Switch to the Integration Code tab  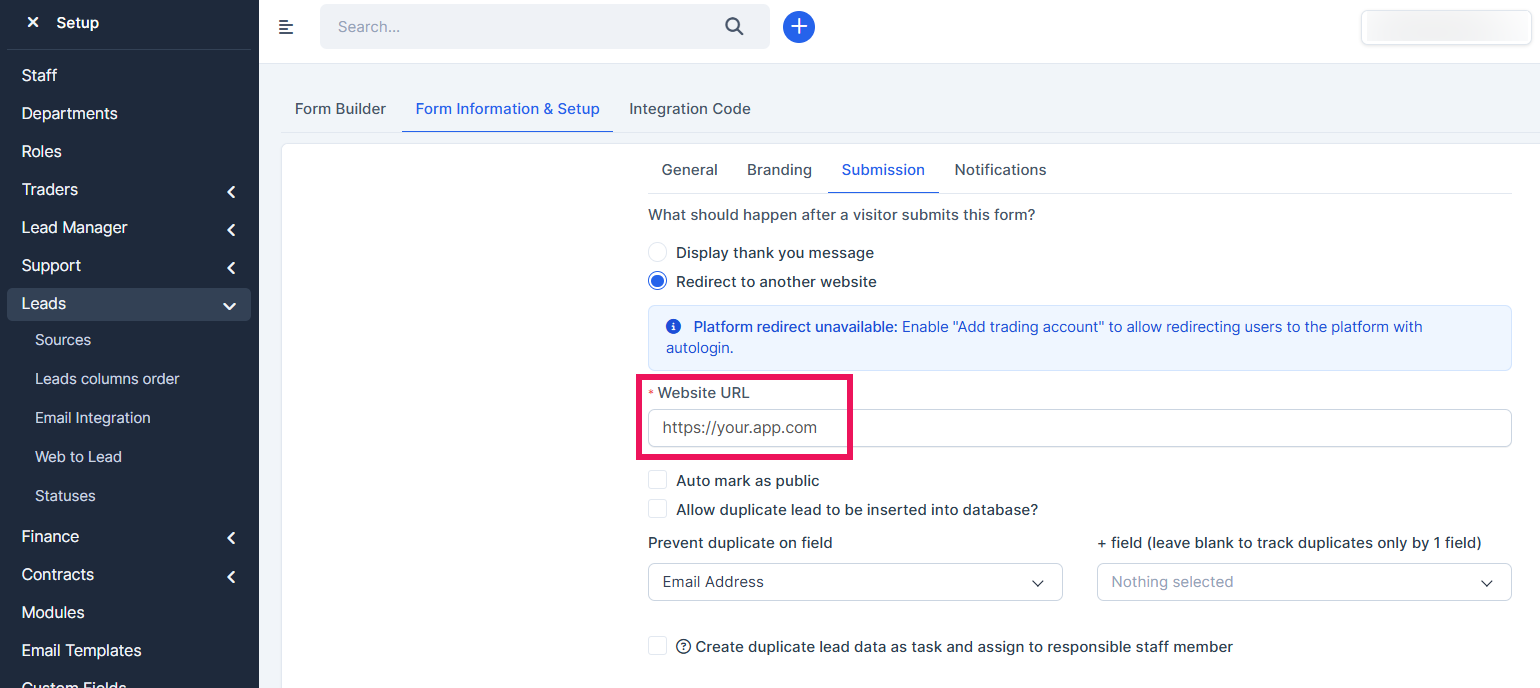(689, 109)
